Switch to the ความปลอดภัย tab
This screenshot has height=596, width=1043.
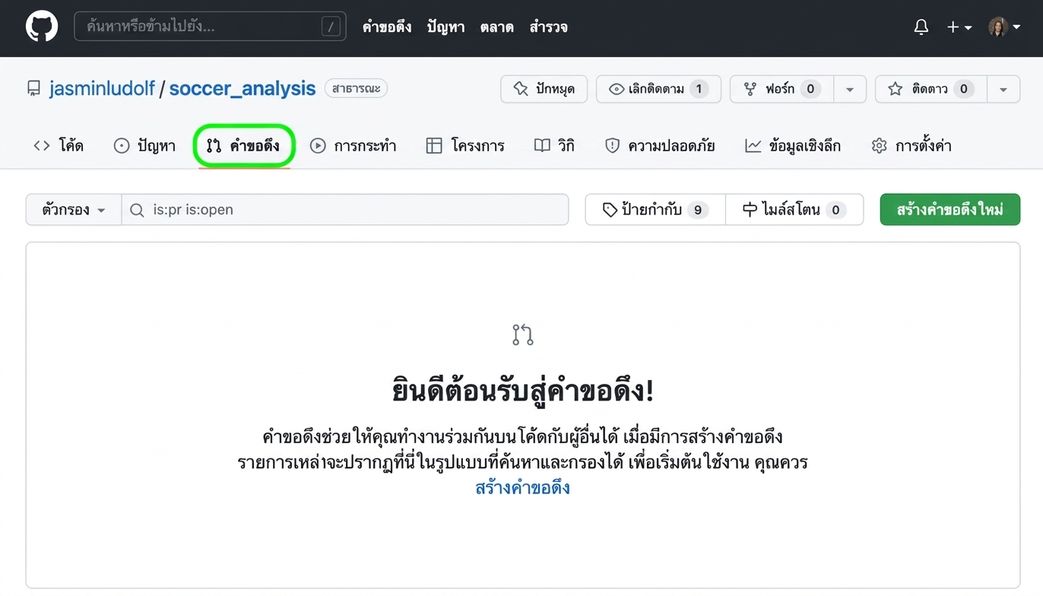pos(660,146)
